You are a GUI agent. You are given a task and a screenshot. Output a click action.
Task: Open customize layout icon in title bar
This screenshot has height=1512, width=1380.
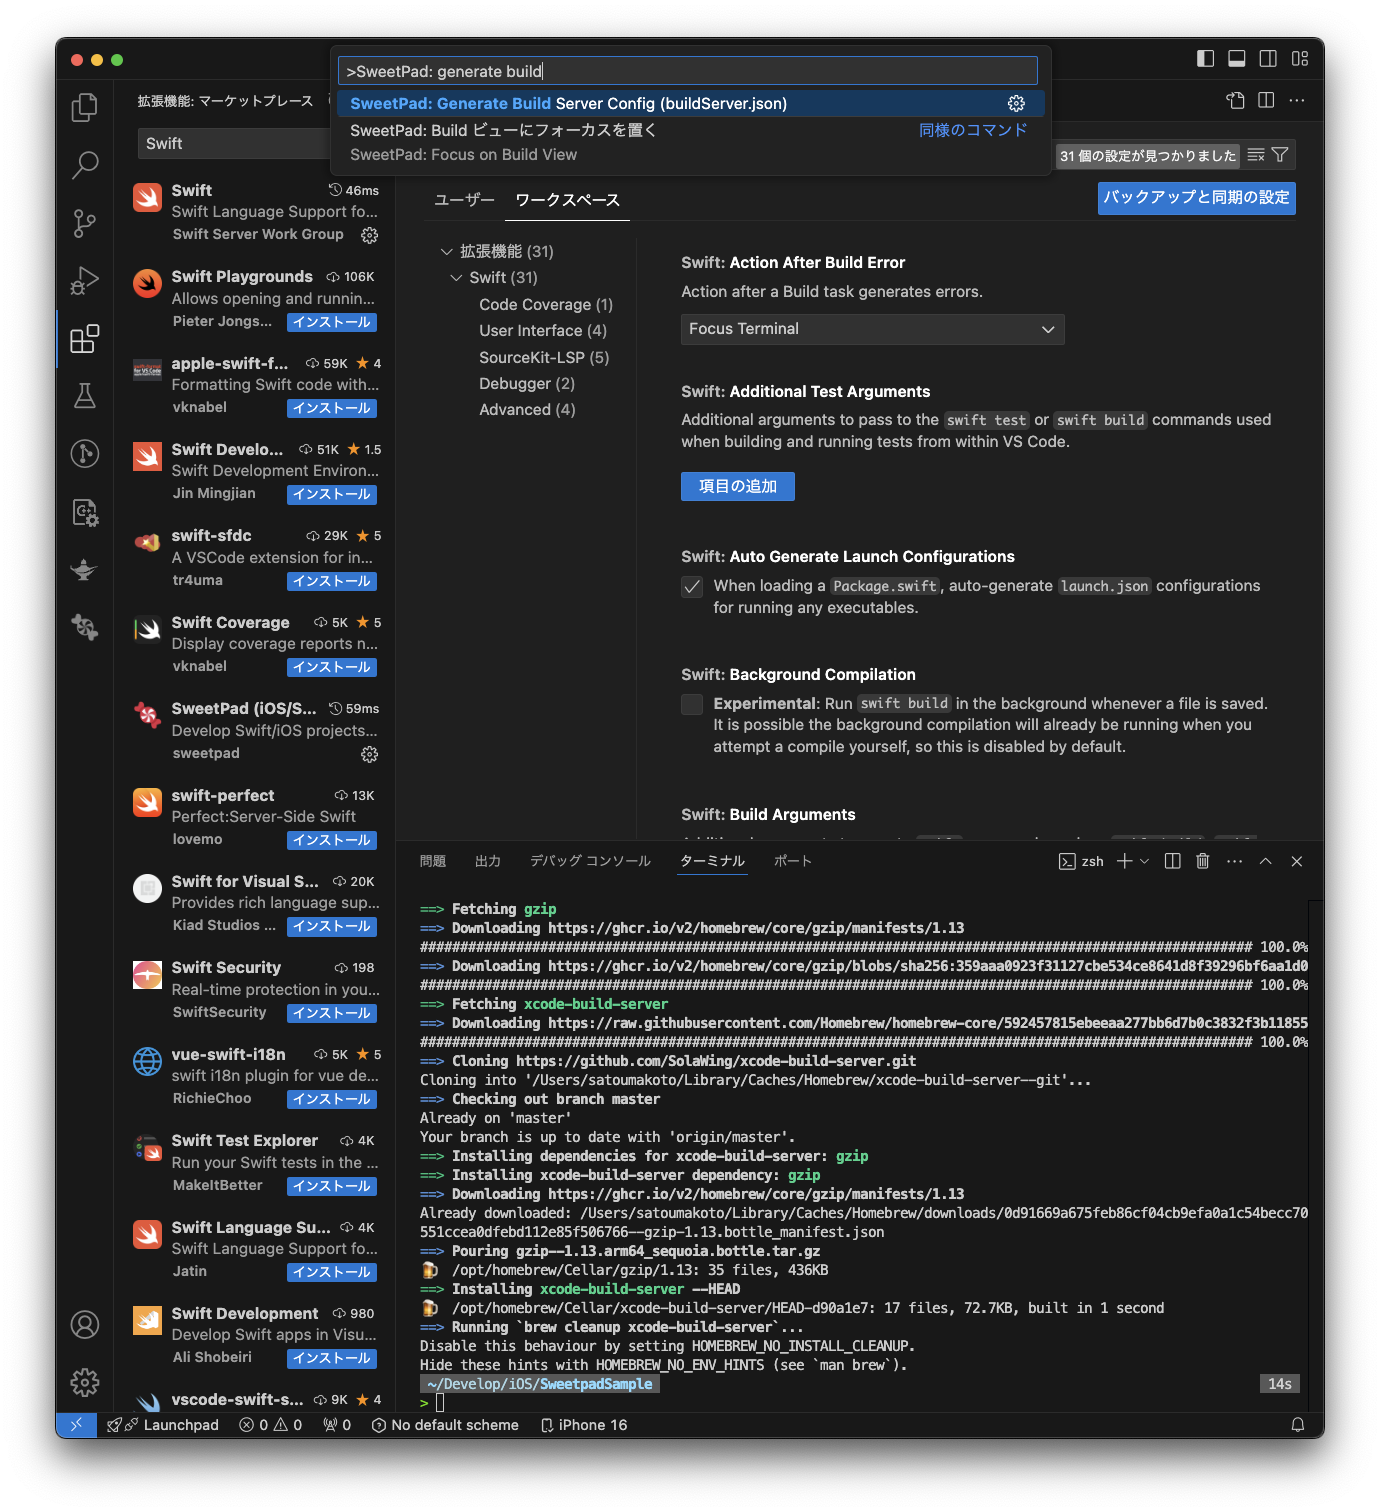[x=1300, y=59]
